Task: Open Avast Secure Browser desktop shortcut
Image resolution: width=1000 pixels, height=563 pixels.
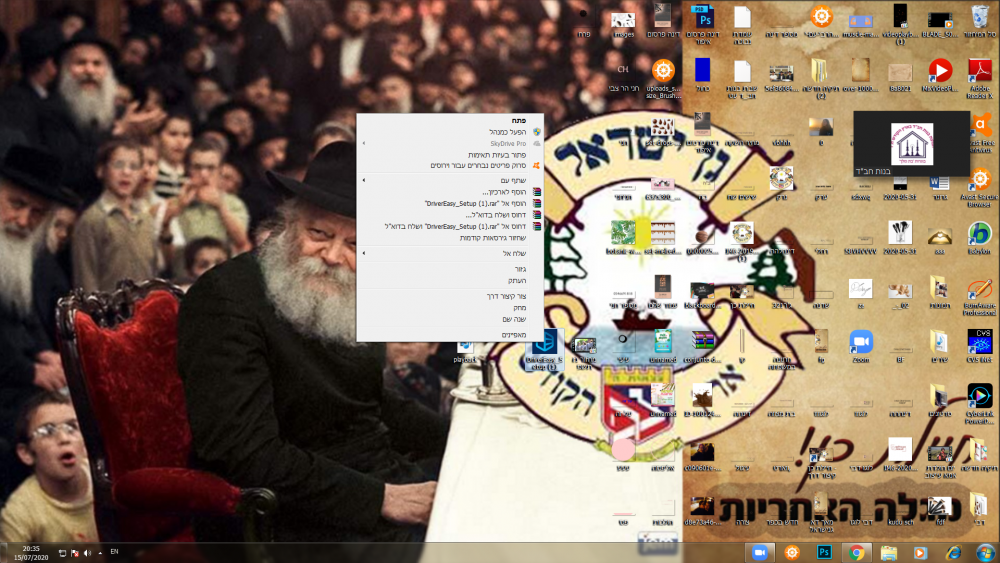Action: point(979,180)
